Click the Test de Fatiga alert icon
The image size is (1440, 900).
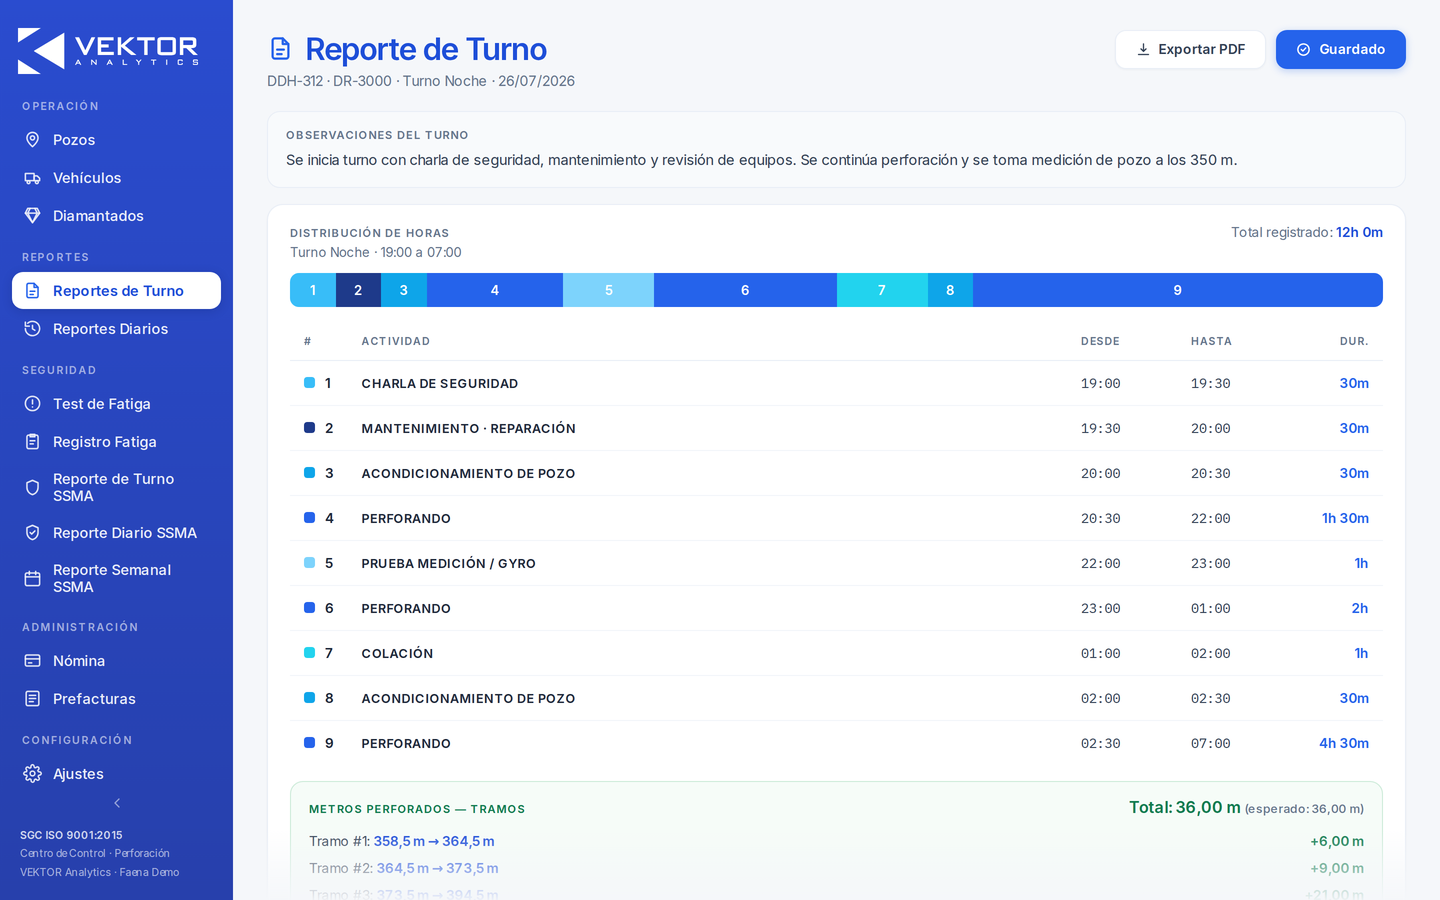pos(32,404)
